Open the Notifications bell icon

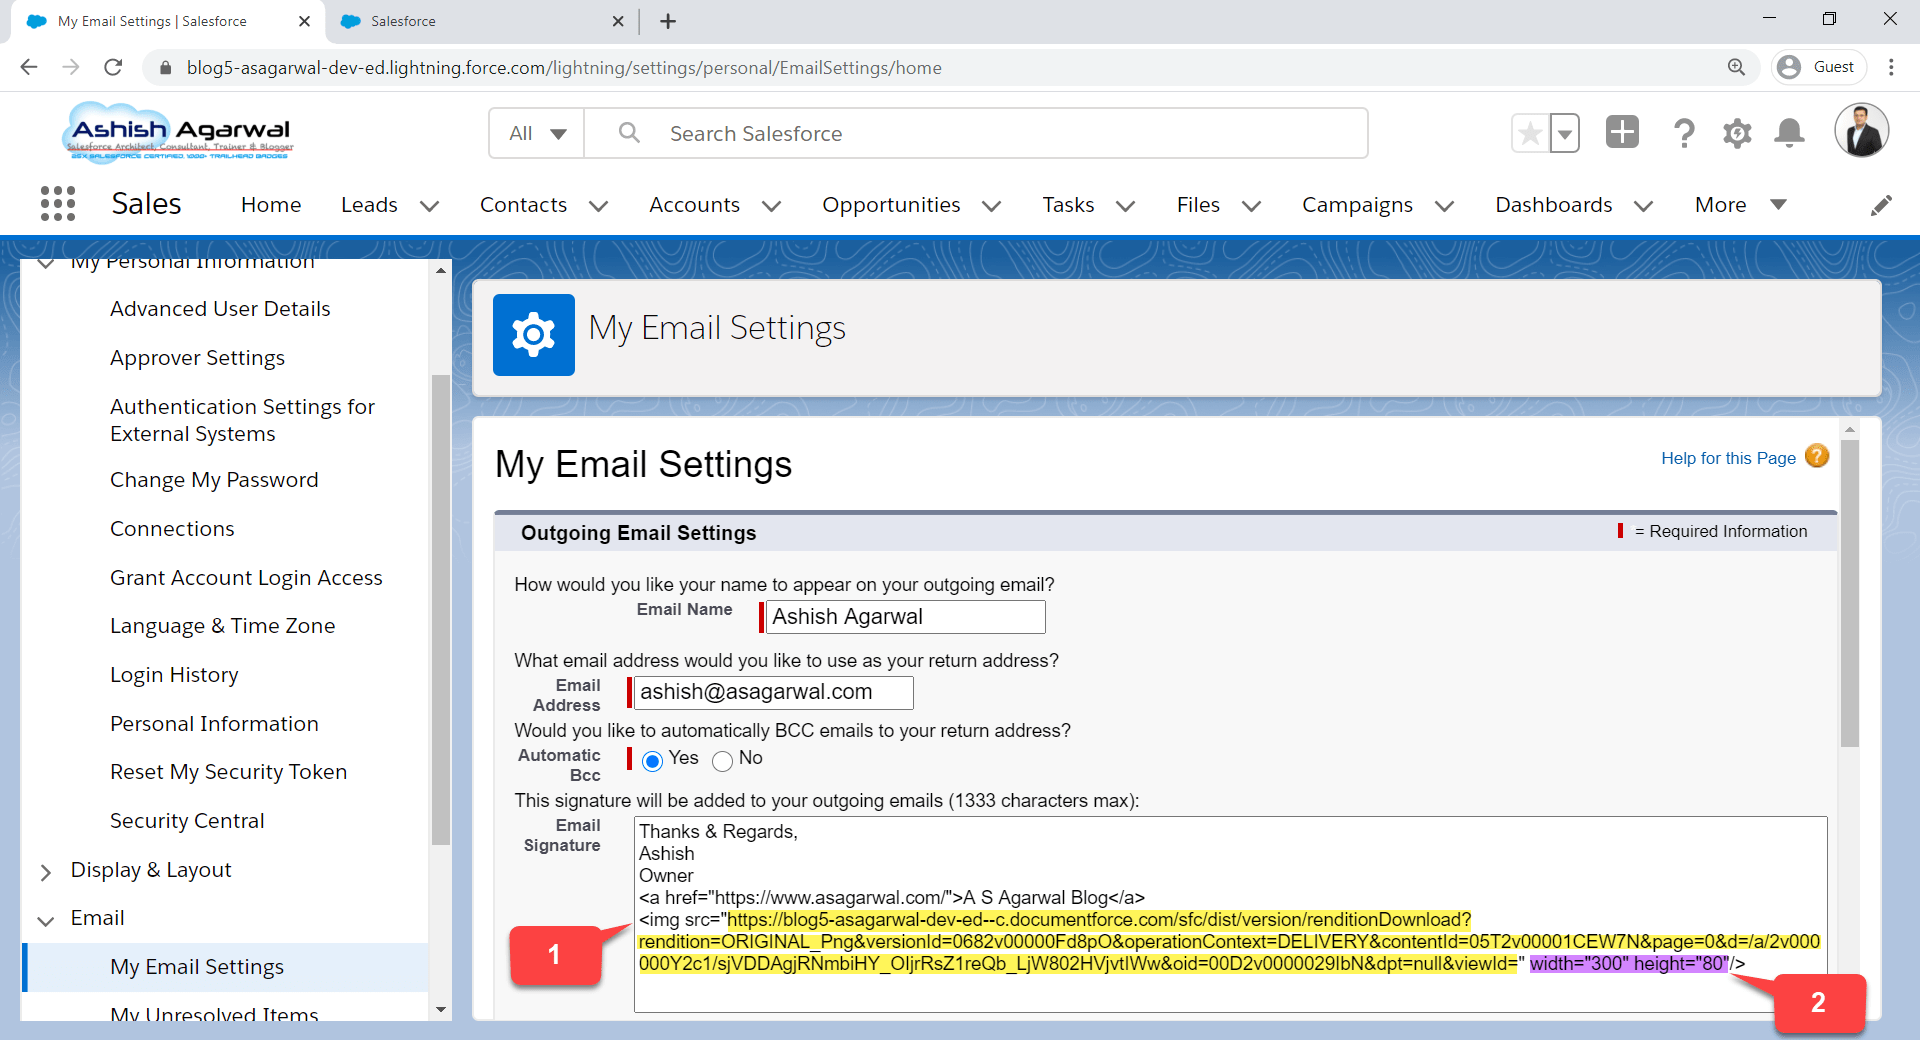pyautogui.click(x=1789, y=133)
